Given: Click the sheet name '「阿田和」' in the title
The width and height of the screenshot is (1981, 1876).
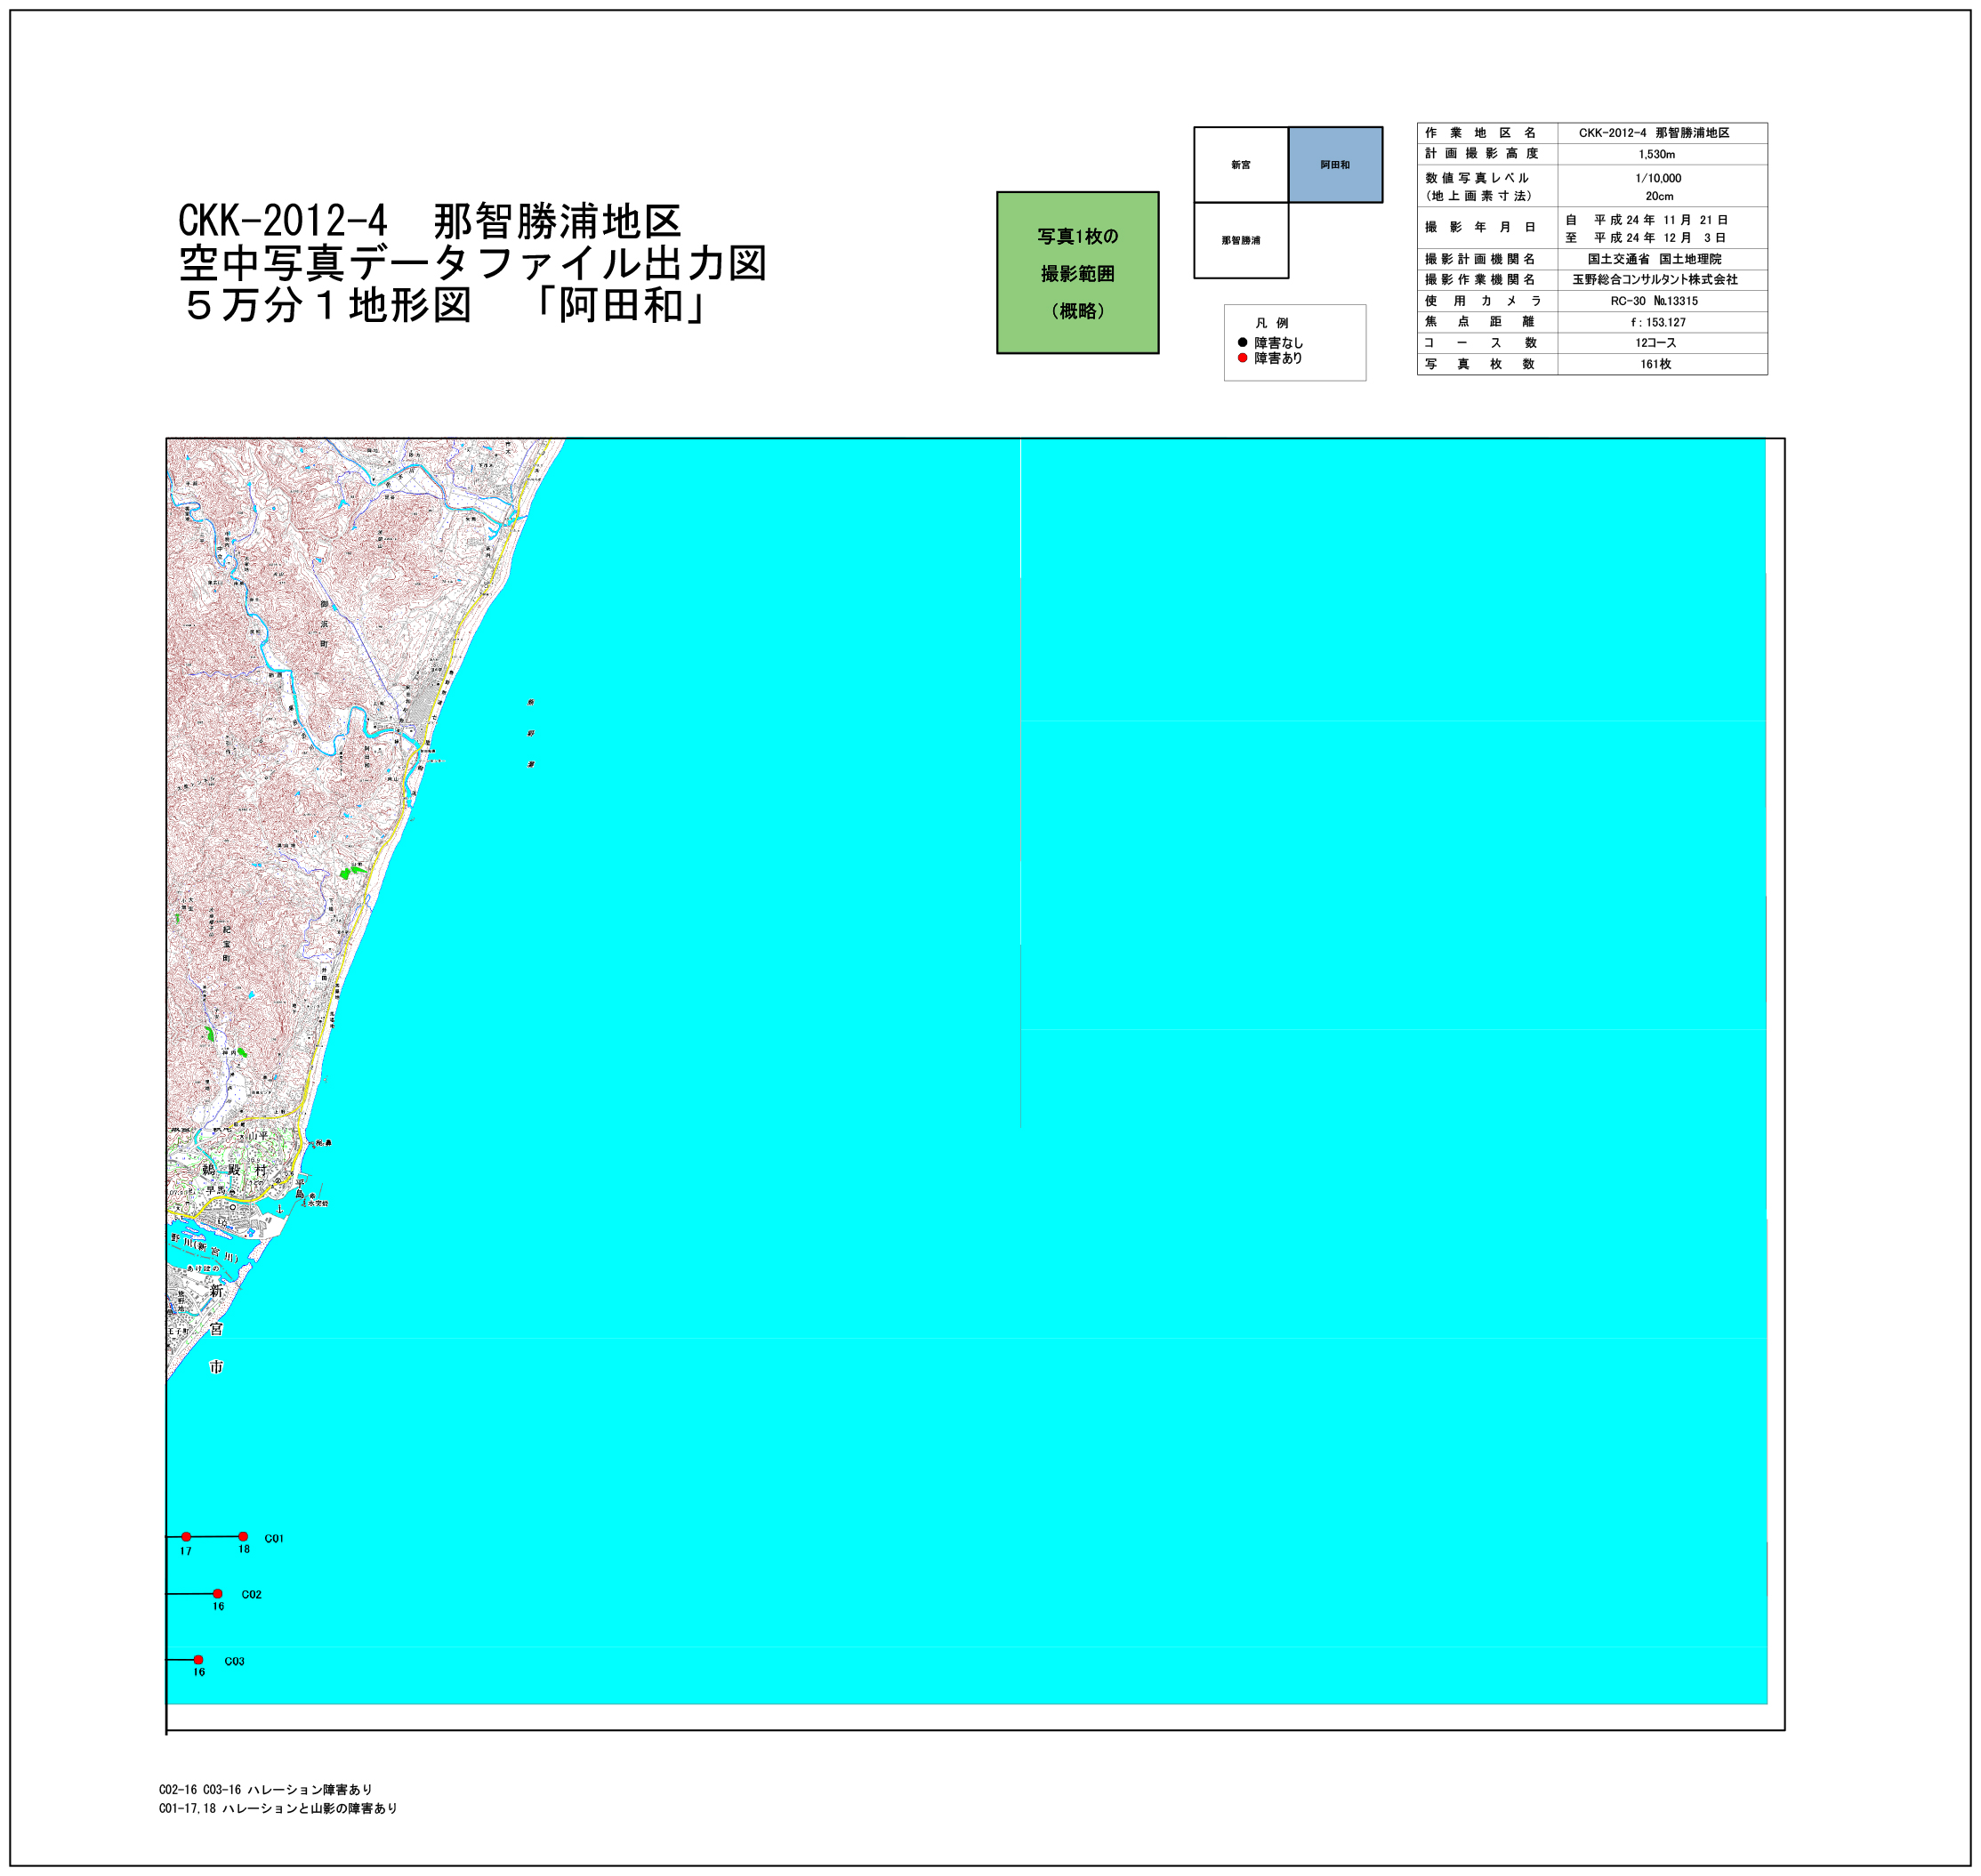Looking at the screenshot, I should (621, 305).
